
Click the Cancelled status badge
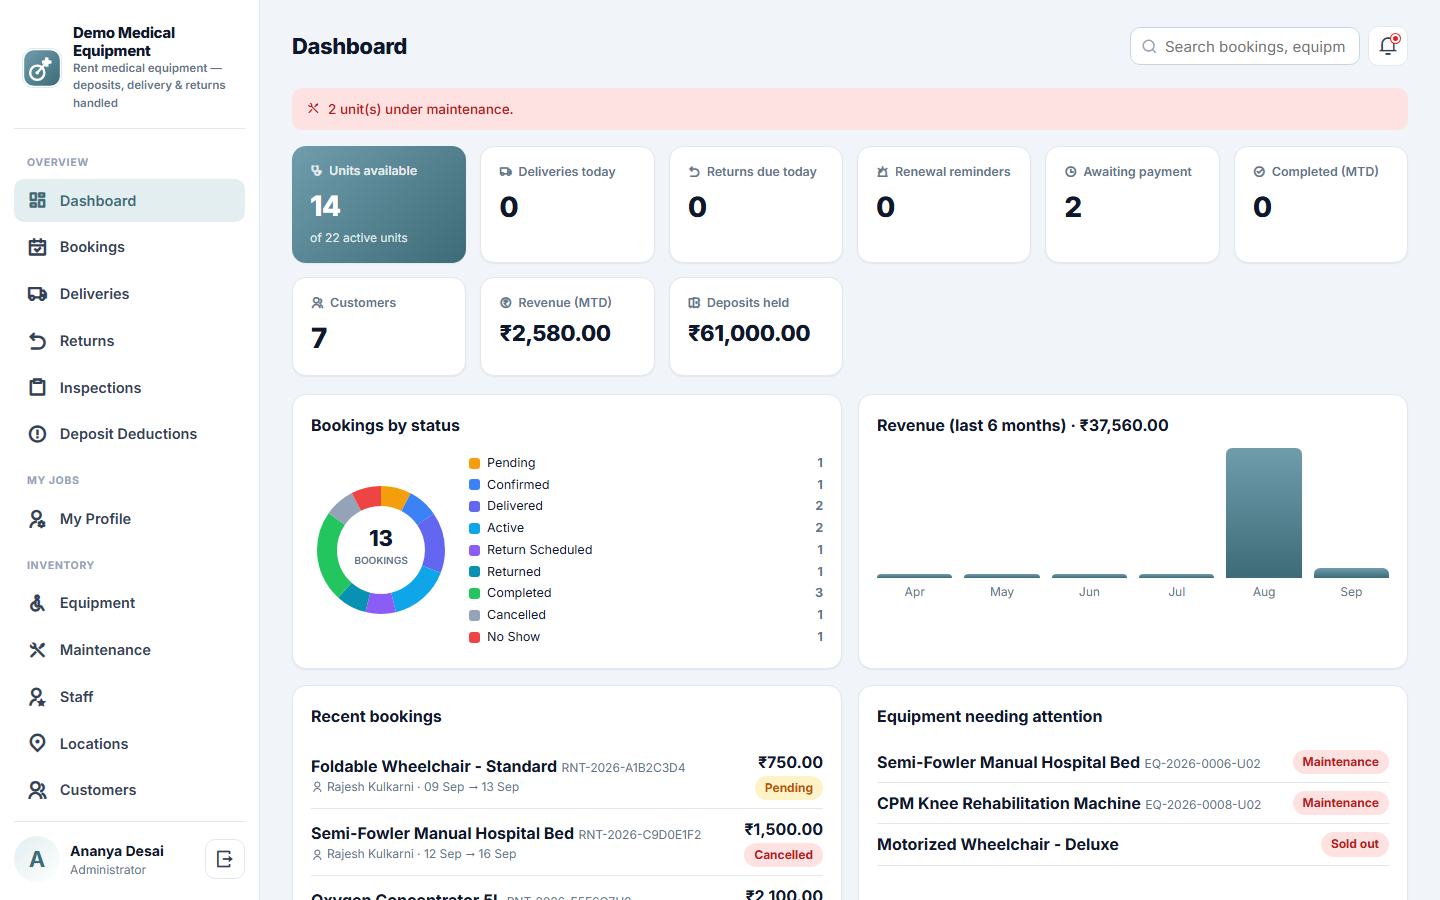783,855
